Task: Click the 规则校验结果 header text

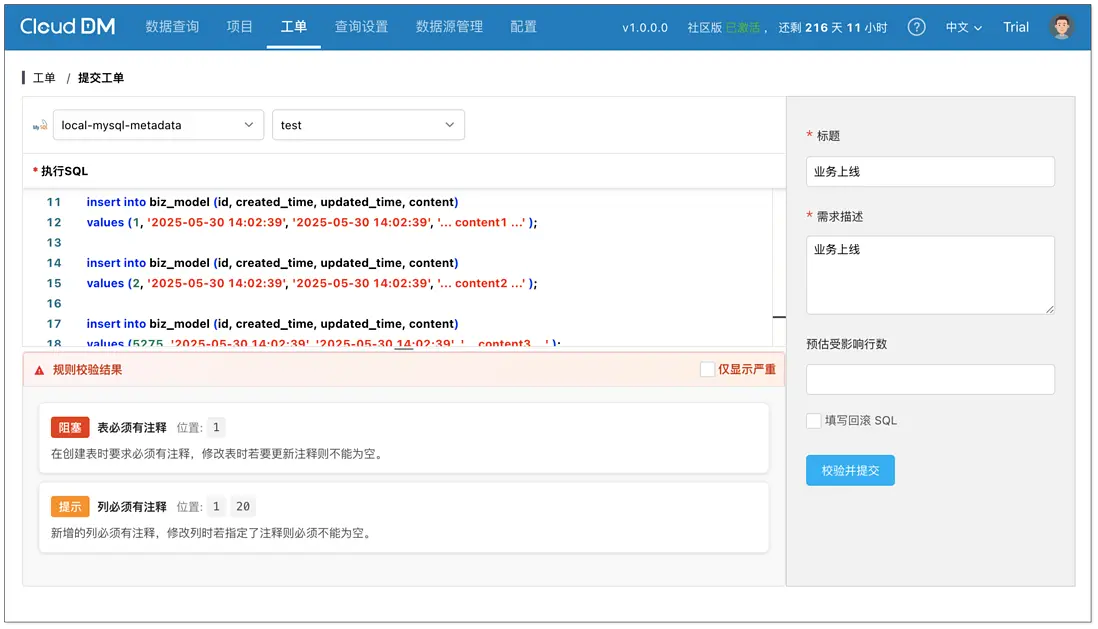Action: [88, 370]
